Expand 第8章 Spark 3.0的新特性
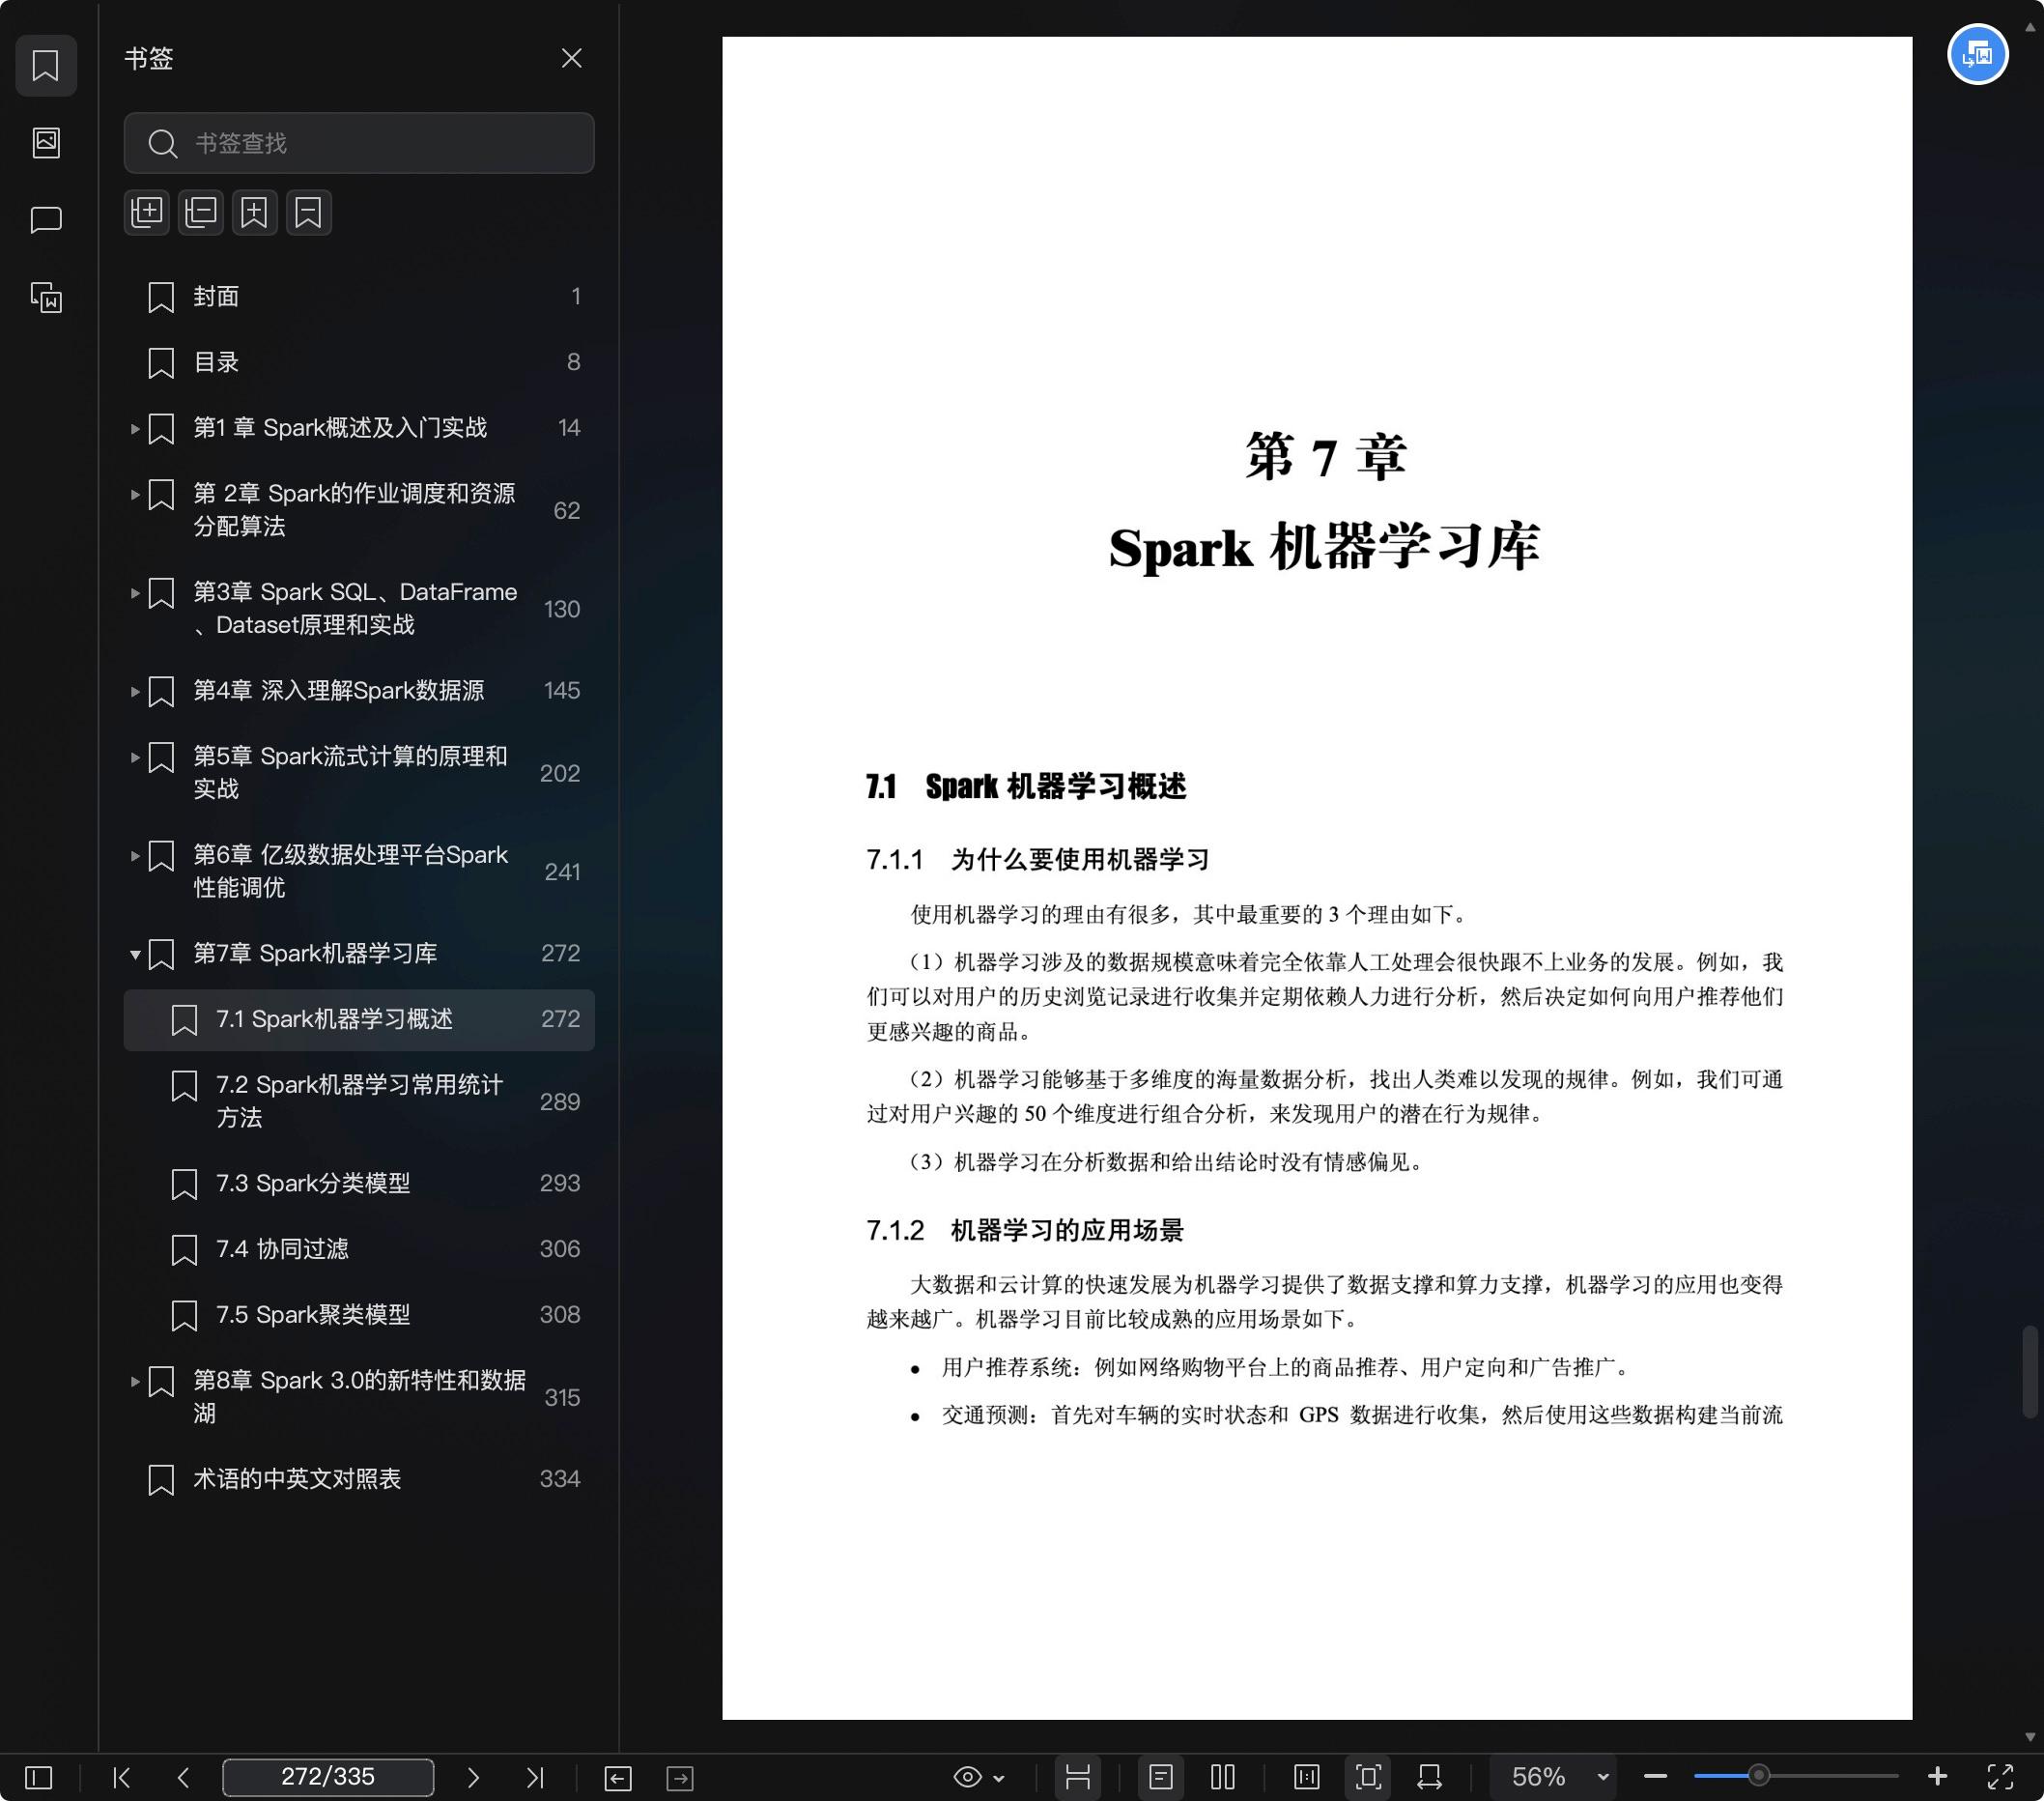Image resolution: width=2044 pixels, height=1801 pixels. click(x=135, y=1382)
